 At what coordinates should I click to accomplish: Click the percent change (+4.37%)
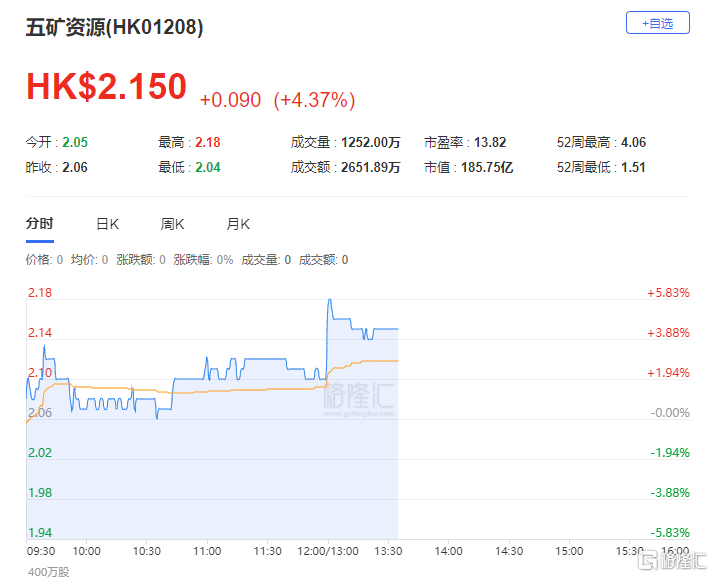314,100
